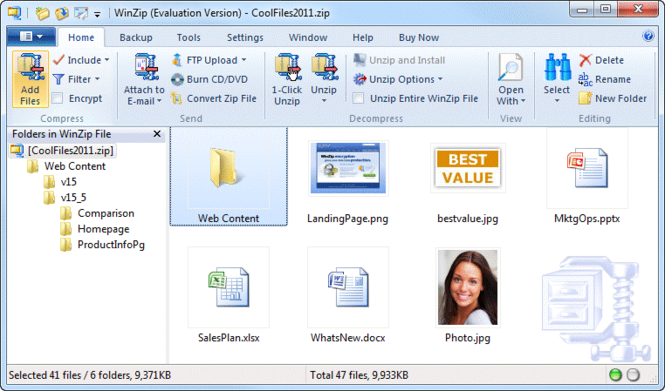Screen dimensions: 665x391
Task: Expand the Open With dropdown arrow
Action: click(x=523, y=101)
